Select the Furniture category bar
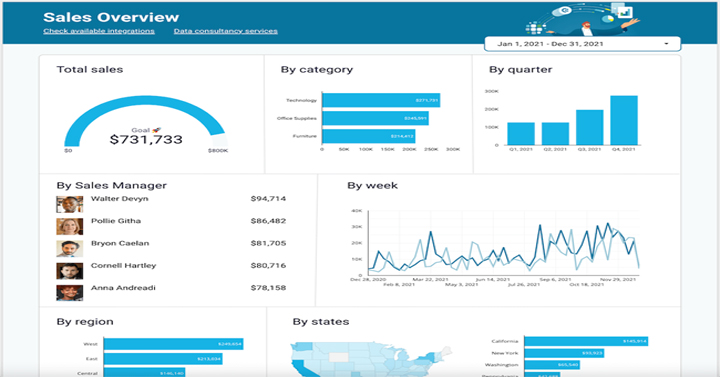The image size is (720, 377). (369, 136)
